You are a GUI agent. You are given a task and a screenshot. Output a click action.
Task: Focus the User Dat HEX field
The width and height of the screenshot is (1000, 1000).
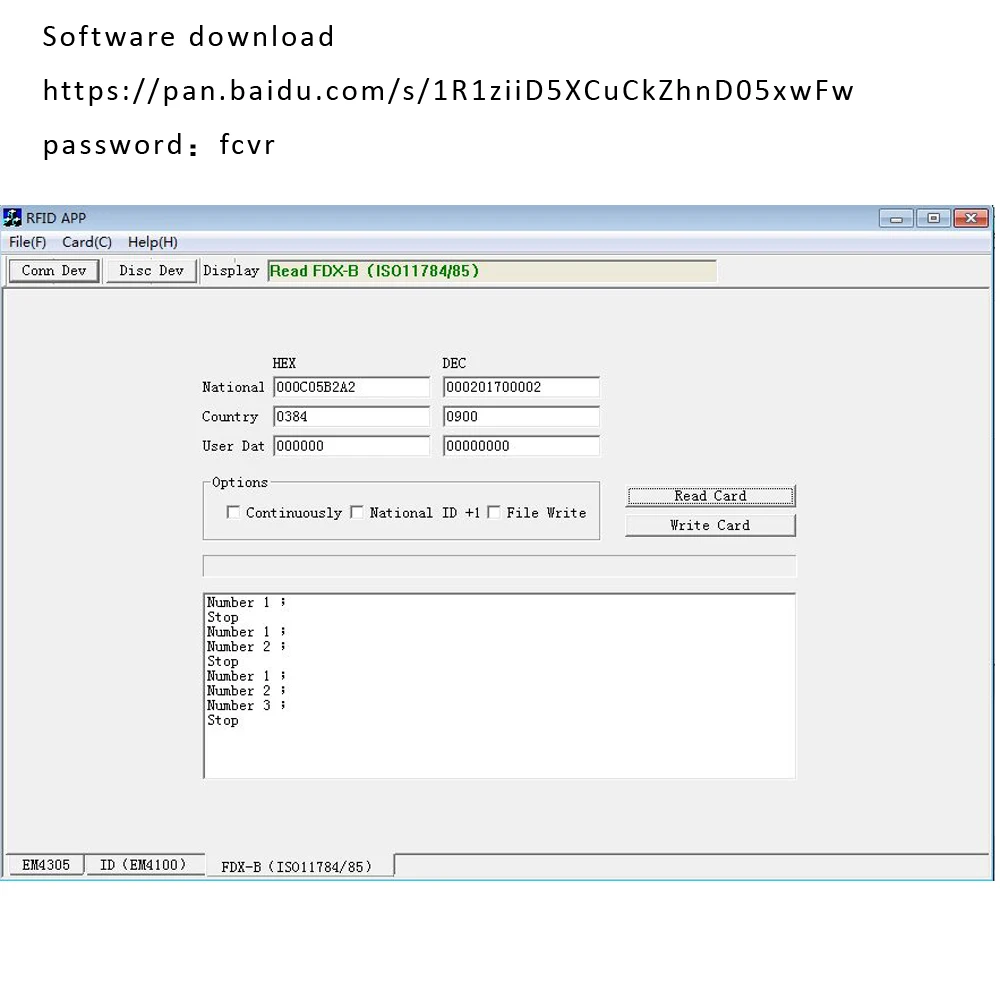click(x=351, y=446)
